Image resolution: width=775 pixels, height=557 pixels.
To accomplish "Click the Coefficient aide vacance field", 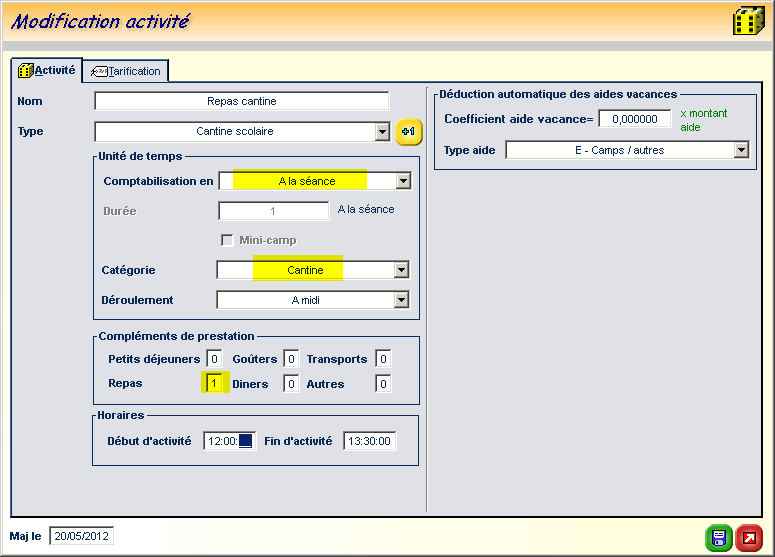I will [634, 119].
